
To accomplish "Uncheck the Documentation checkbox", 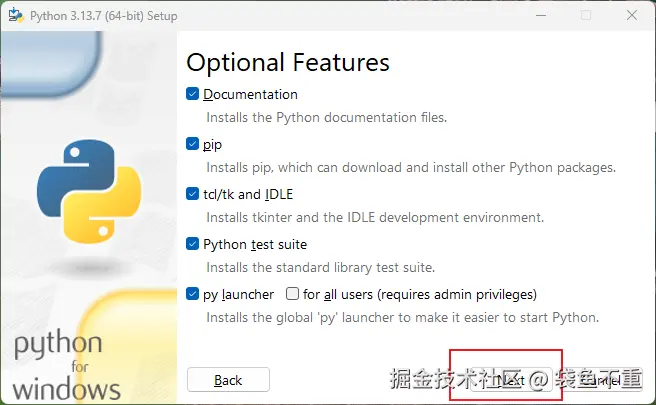I will coord(192,94).
